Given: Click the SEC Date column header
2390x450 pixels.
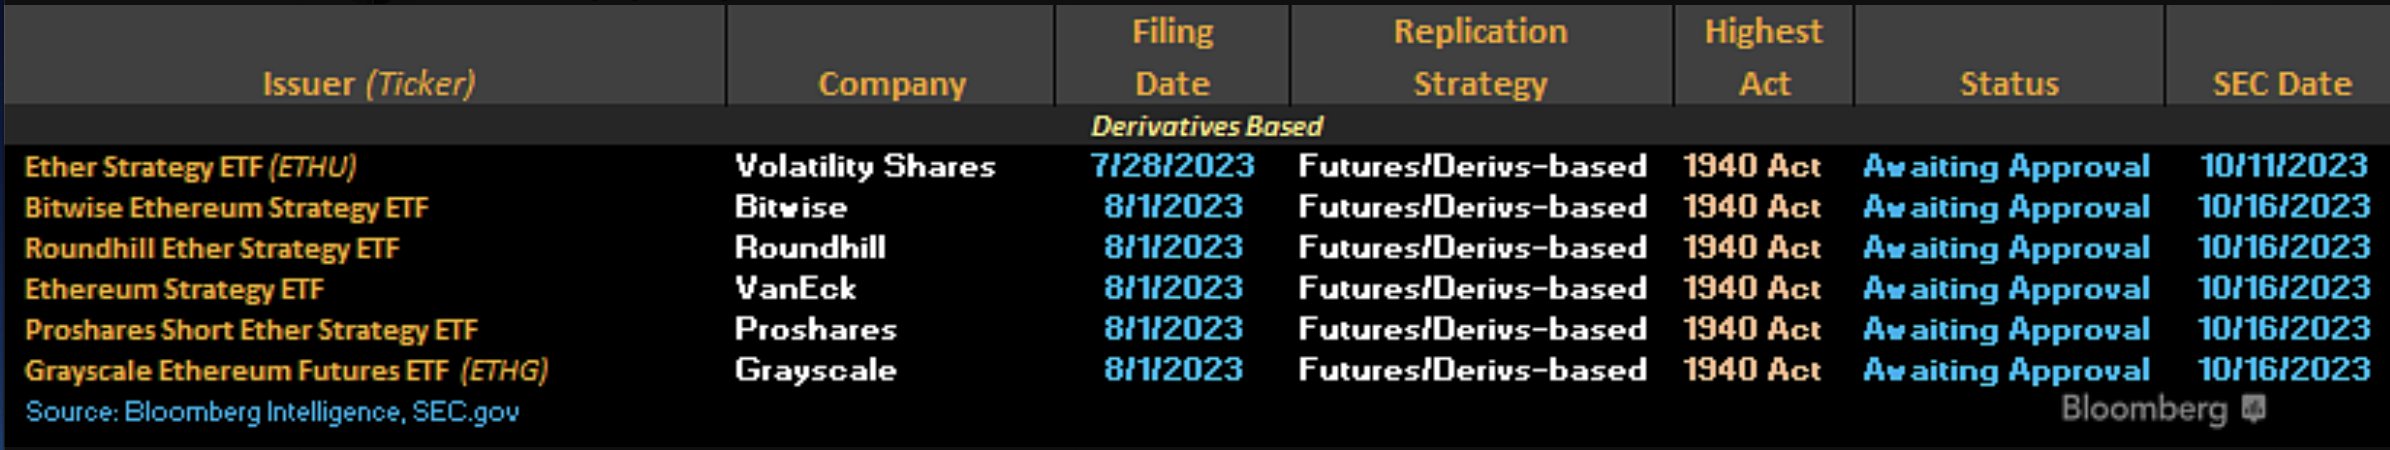Looking at the screenshot, I should [x=2282, y=83].
